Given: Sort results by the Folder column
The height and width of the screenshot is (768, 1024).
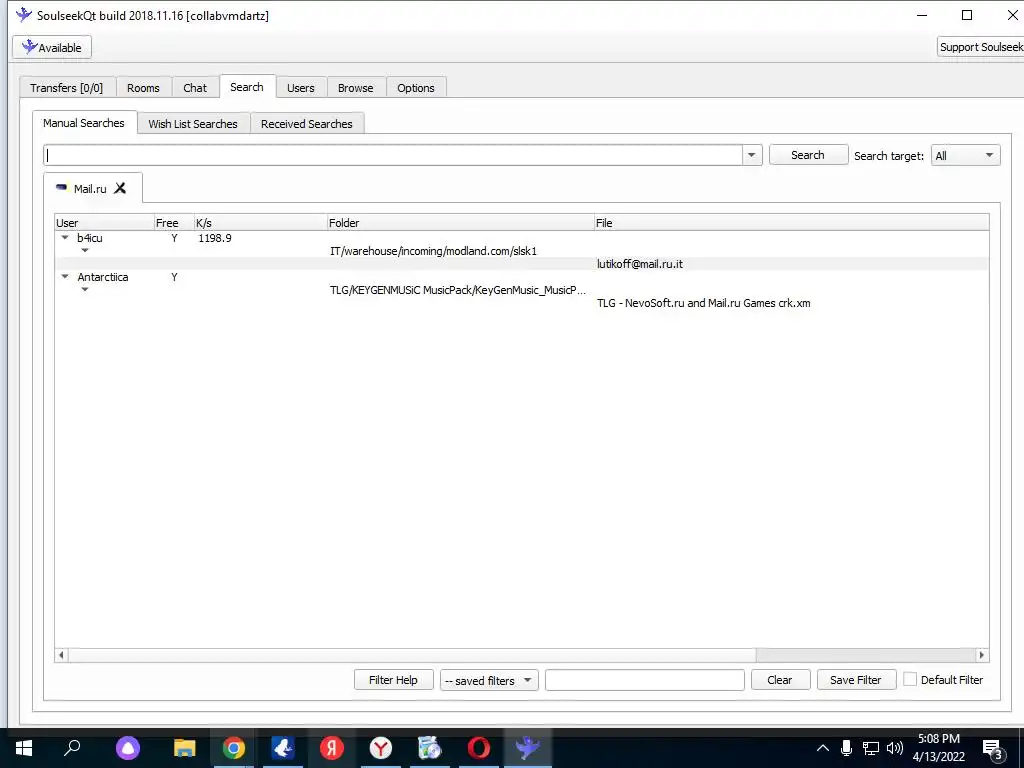Looking at the screenshot, I should 460,223.
